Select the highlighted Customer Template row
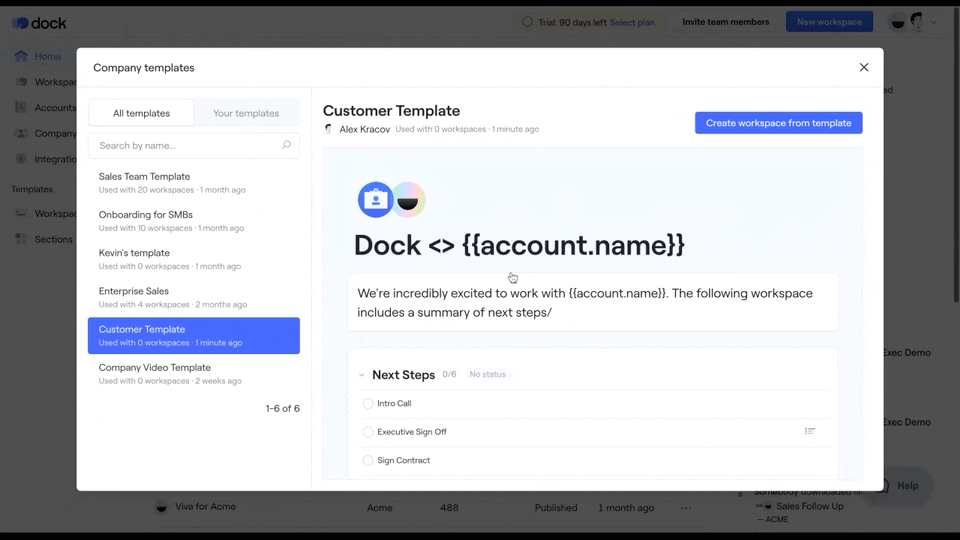This screenshot has height=540, width=960. [193, 336]
